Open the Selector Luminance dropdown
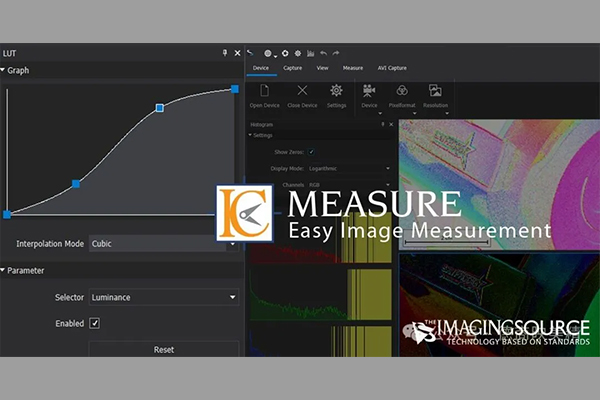This screenshot has width=600, height=400. (x=164, y=297)
